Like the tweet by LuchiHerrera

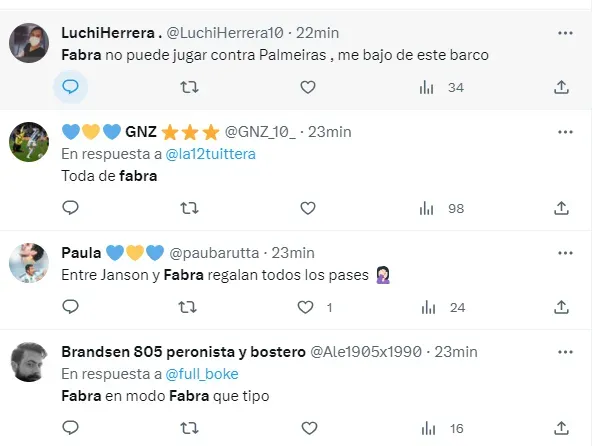click(308, 87)
